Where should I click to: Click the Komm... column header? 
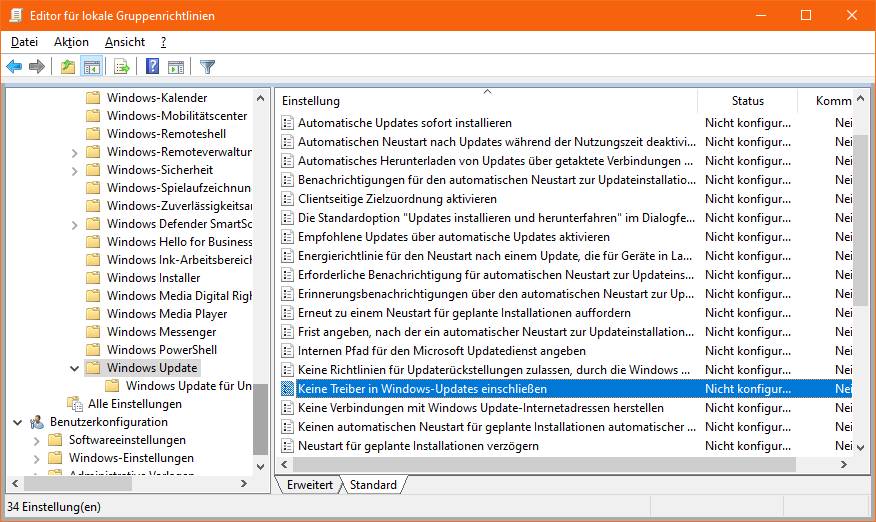pos(825,101)
